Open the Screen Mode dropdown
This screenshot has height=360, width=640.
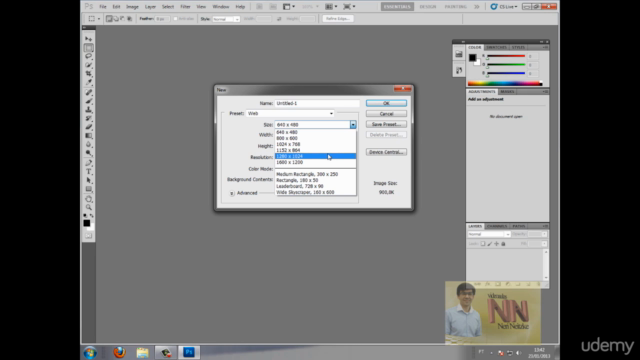(349, 7)
